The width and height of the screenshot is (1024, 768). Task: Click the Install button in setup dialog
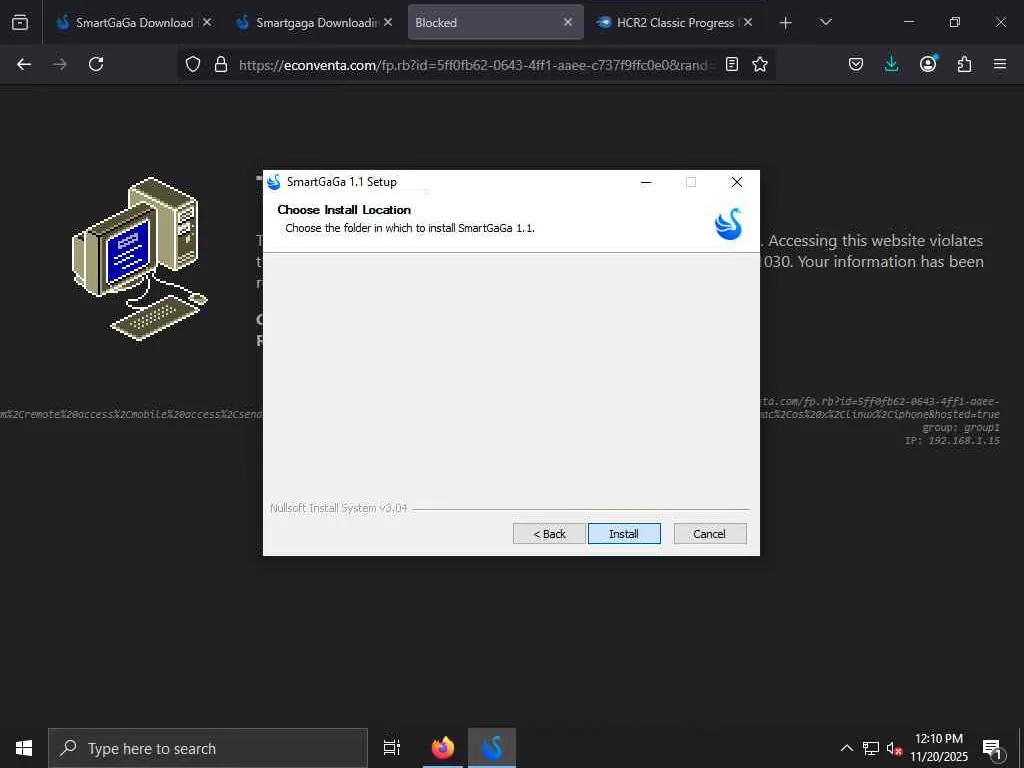point(624,534)
